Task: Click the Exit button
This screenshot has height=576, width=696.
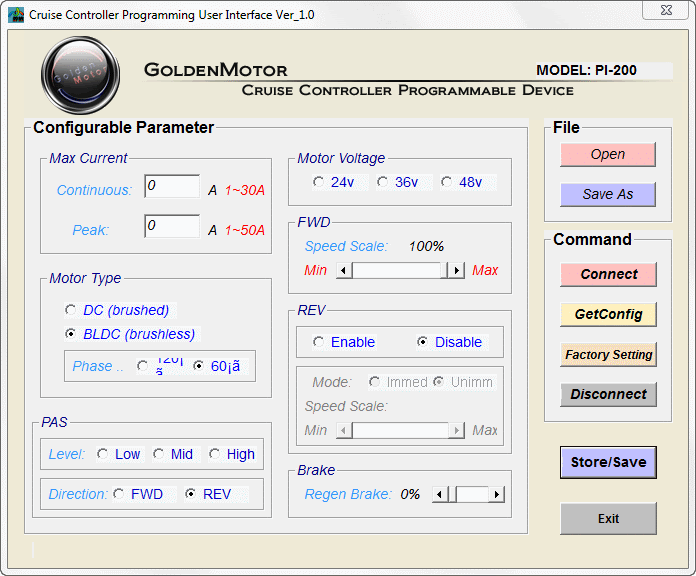Action: point(608,518)
